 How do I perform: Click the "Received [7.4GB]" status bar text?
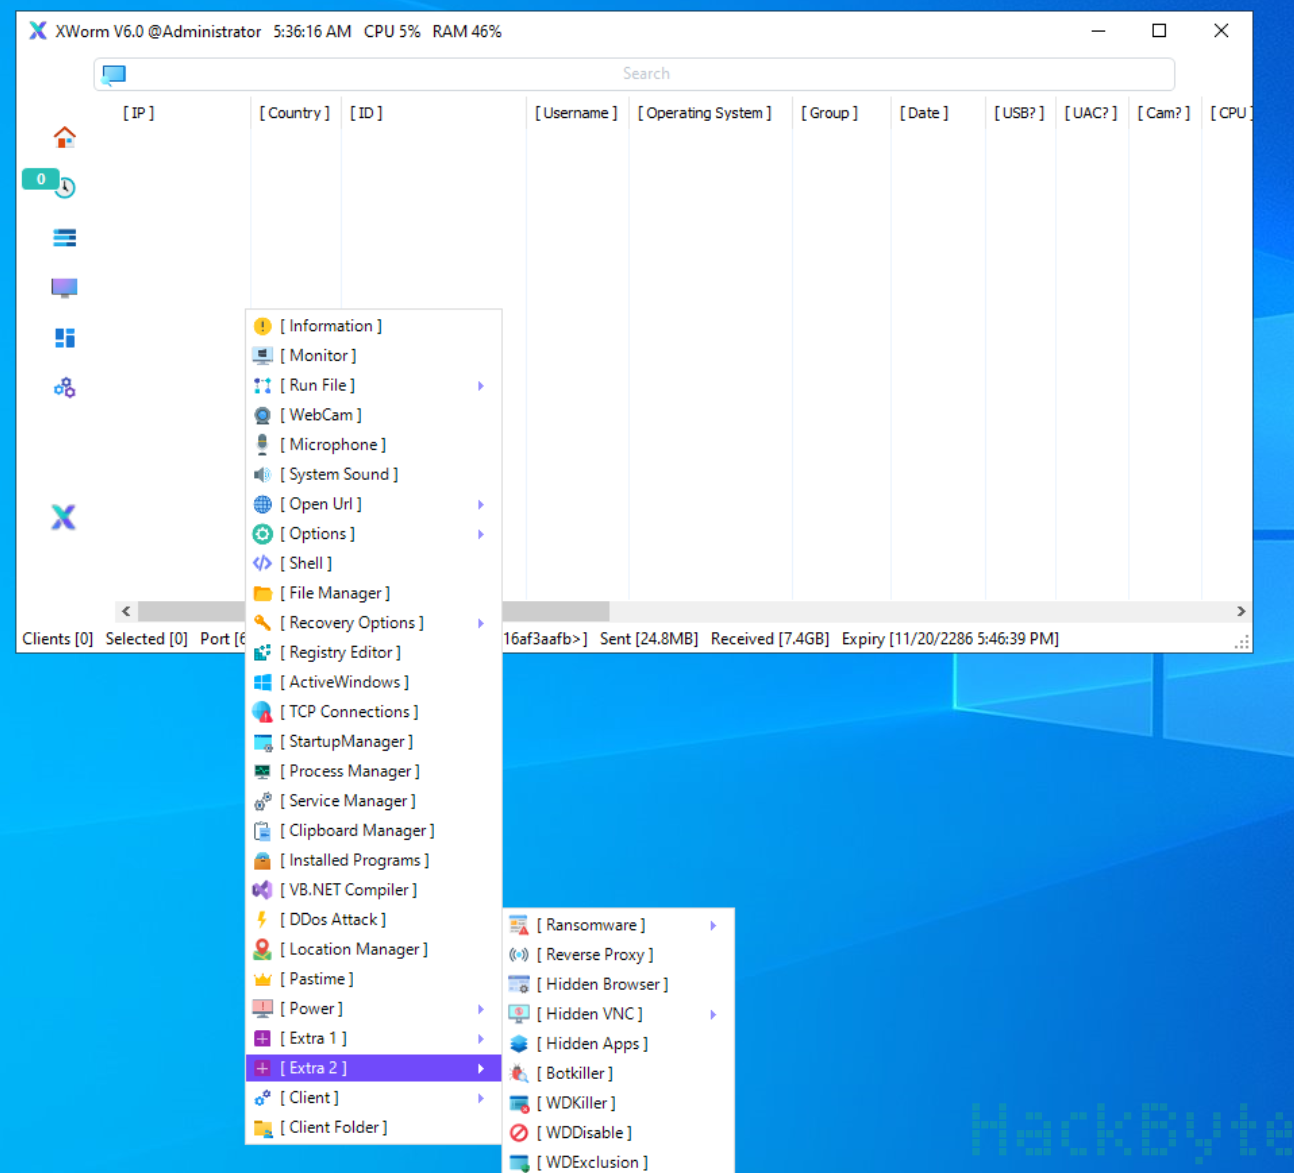tap(770, 639)
